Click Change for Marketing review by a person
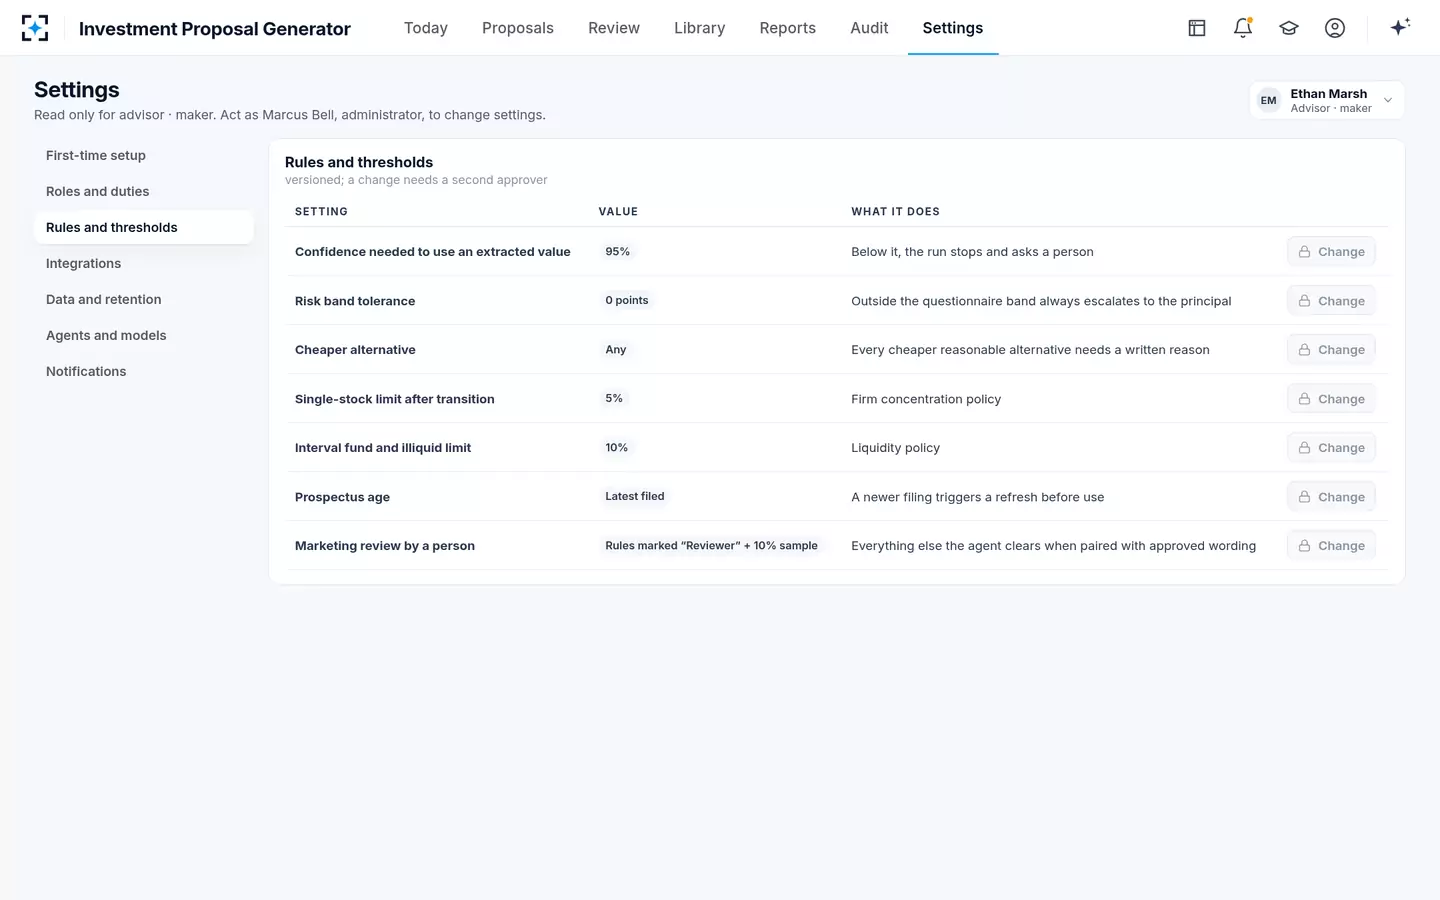The width and height of the screenshot is (1440, 900). 1331,546
